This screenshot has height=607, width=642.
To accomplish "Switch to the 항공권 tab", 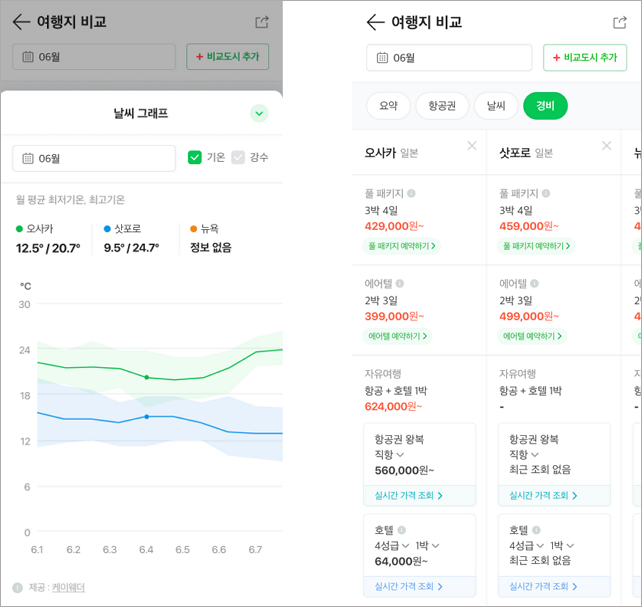I will pyautogui.click(x=441, y=105).
